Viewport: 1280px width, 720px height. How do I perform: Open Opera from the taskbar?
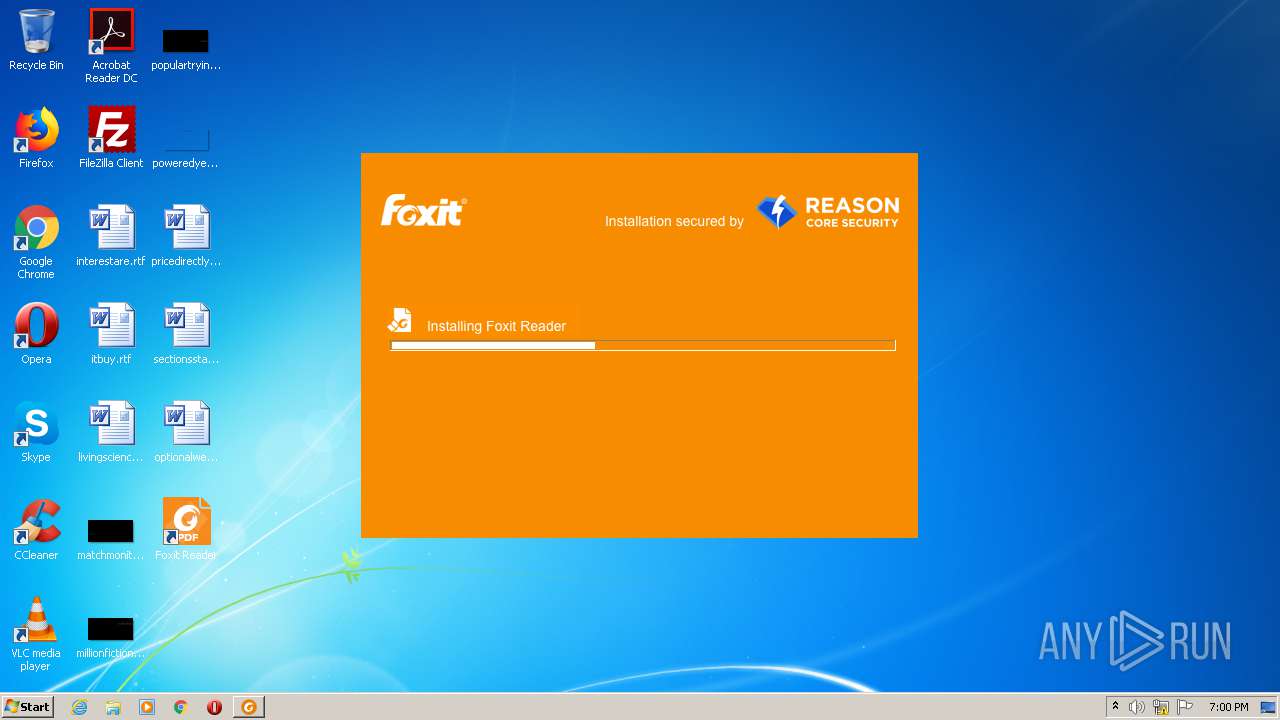click(214, 707)
